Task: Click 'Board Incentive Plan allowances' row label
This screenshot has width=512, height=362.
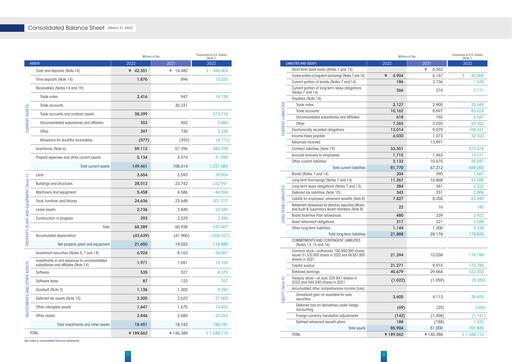Action: [x=316, y=215]
